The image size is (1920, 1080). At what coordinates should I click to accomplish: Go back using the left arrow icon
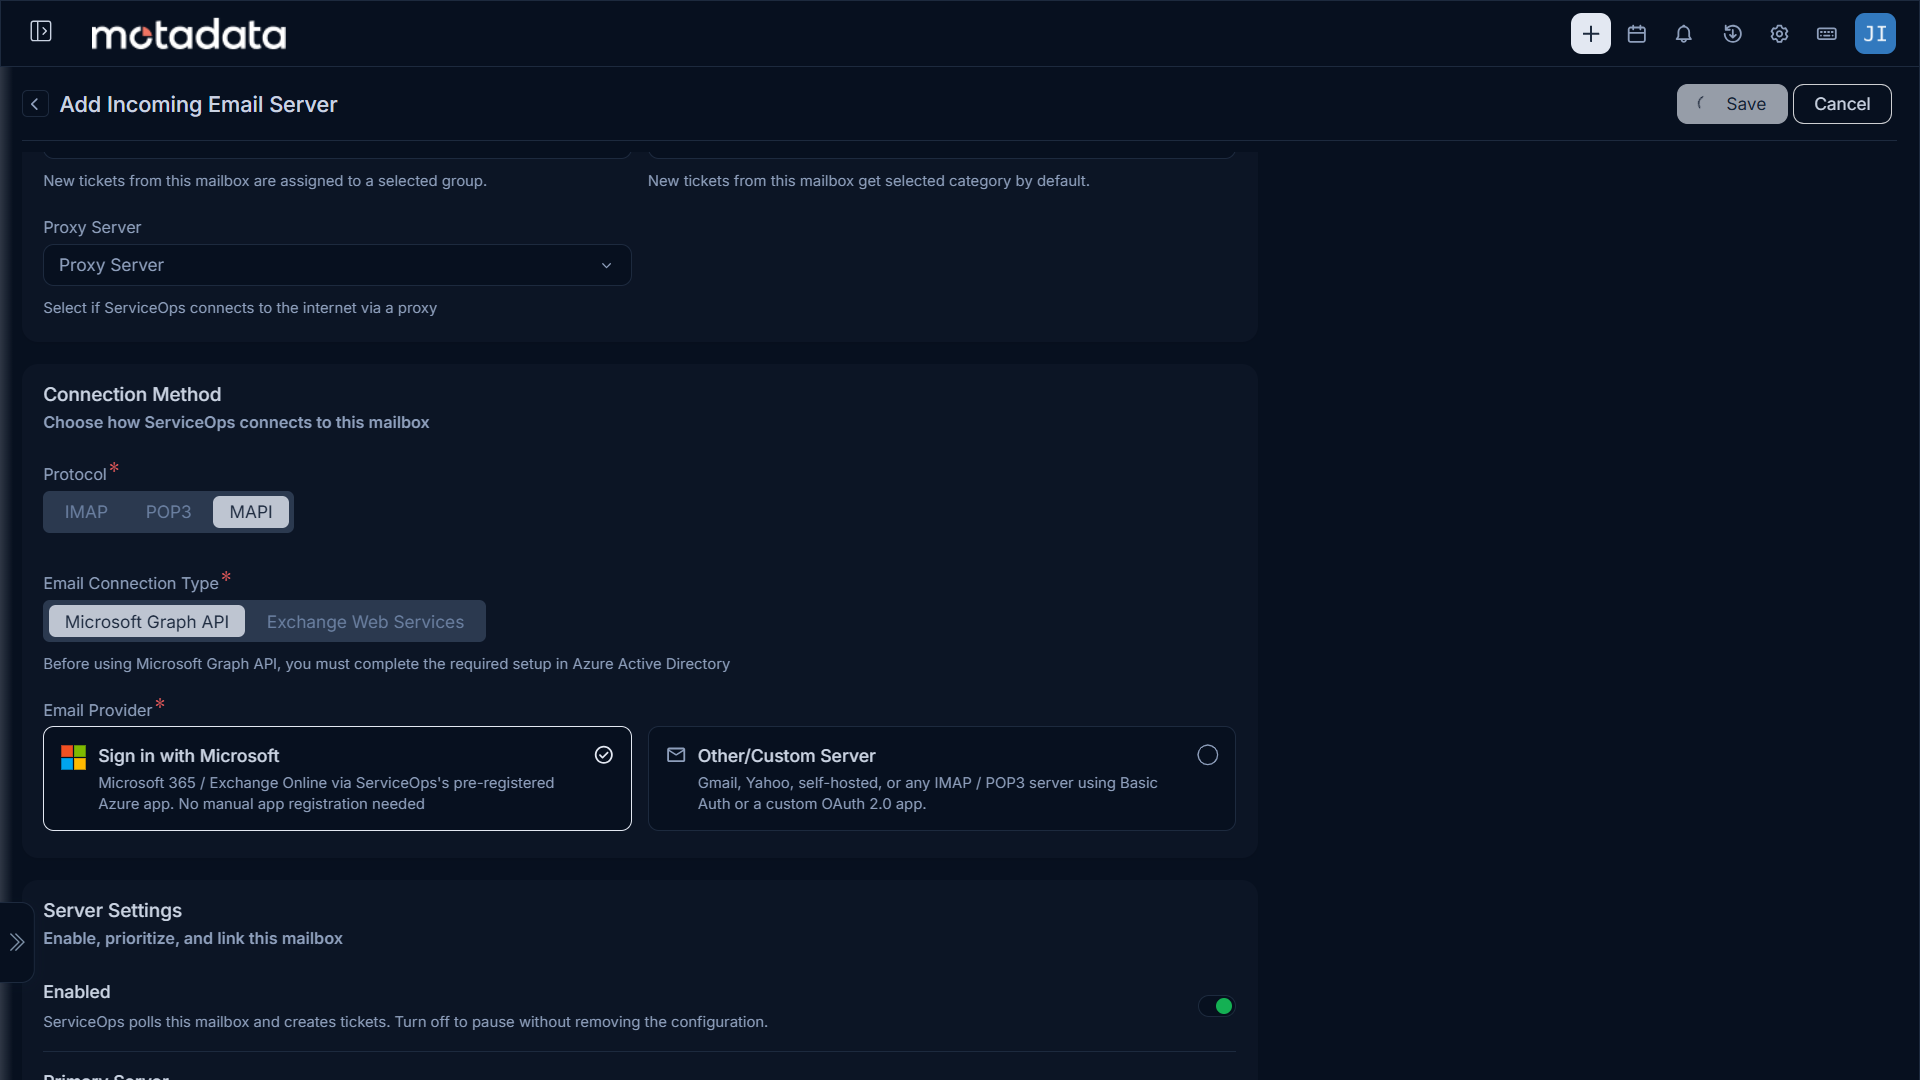(x=35, y=104)
